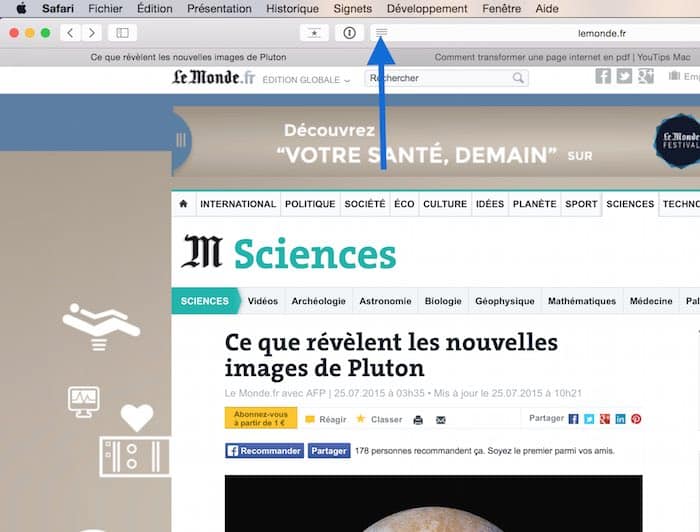Open Le Monde Facebook page icon
The image size is (700, 532).
[x=603, y=76]
